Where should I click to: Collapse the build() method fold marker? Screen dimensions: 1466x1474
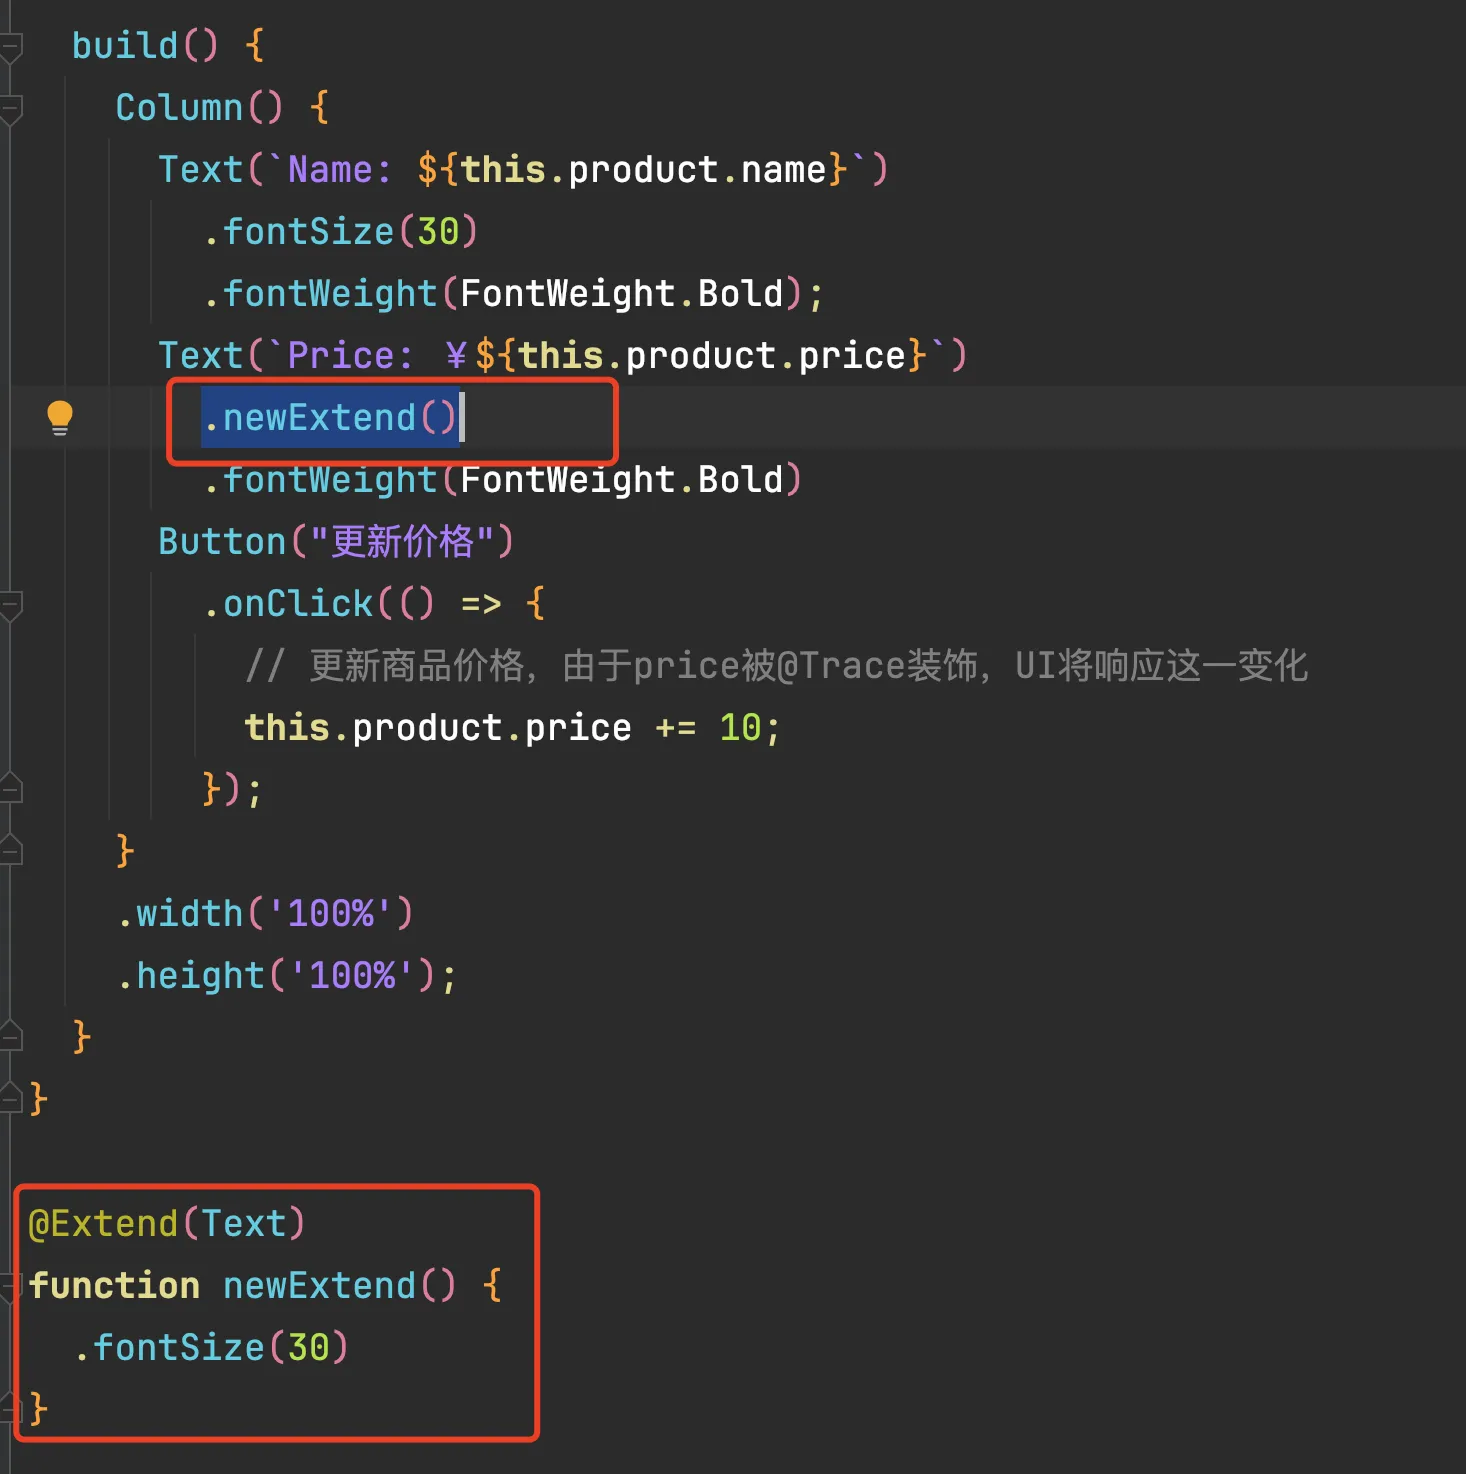[x=11, y=47]
